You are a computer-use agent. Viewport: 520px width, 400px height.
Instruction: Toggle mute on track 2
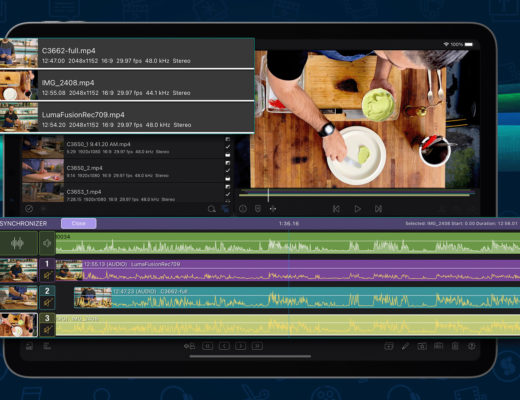click(x=47, y=302)
